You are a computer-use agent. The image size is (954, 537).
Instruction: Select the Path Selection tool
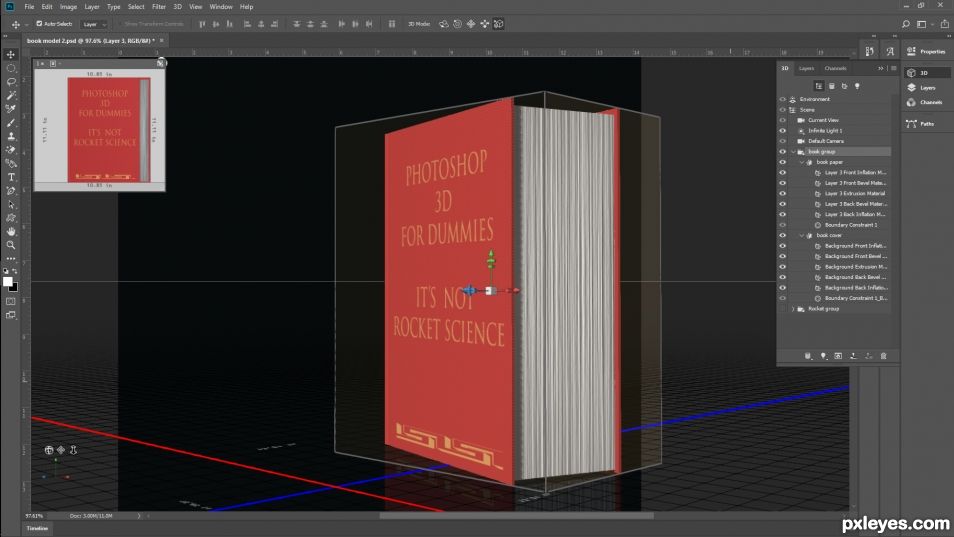pyautogui.click(x=11, y=204)
